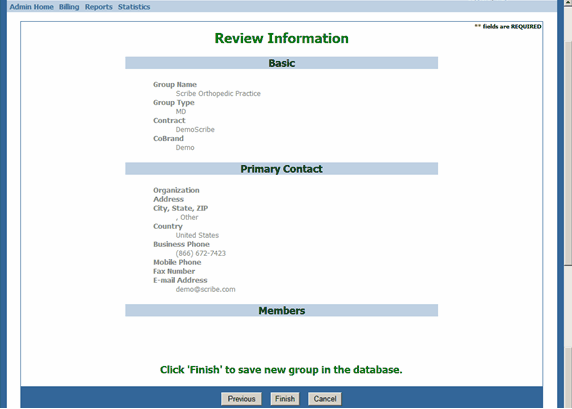
Task: Click Finish to save the group
Action: coord(285,399)
